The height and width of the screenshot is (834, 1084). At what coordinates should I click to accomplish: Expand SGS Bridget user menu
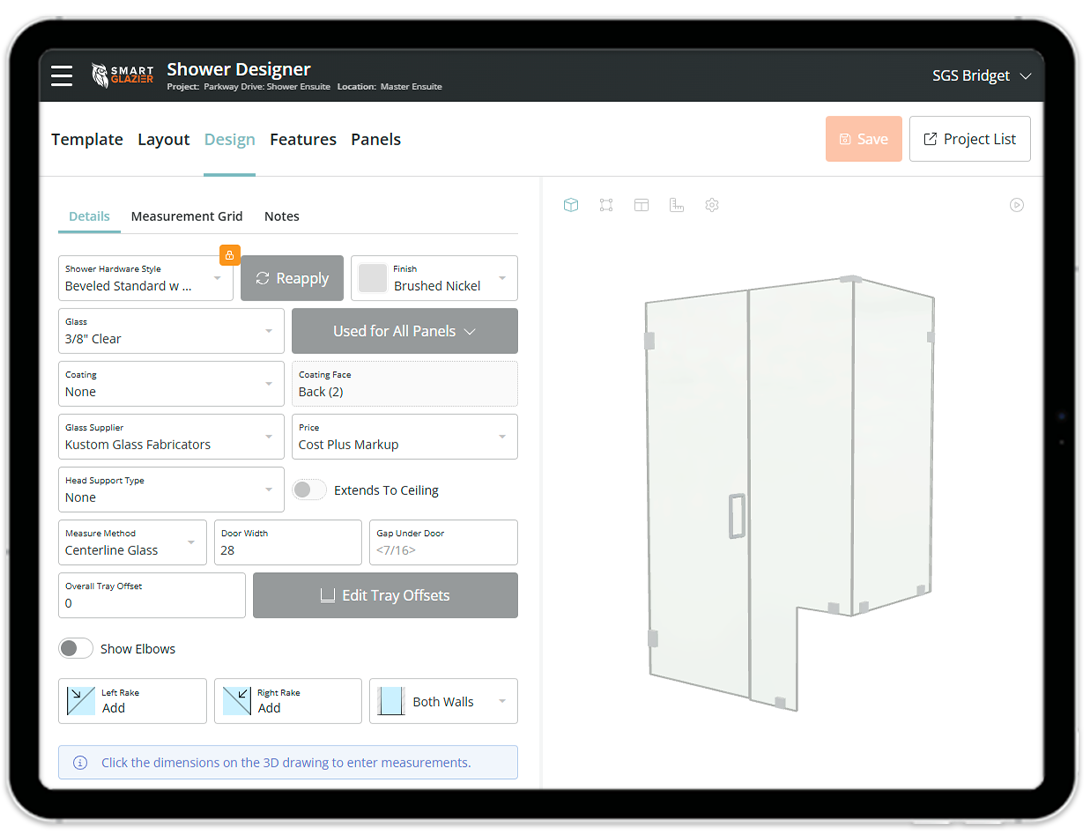point(982,75)
